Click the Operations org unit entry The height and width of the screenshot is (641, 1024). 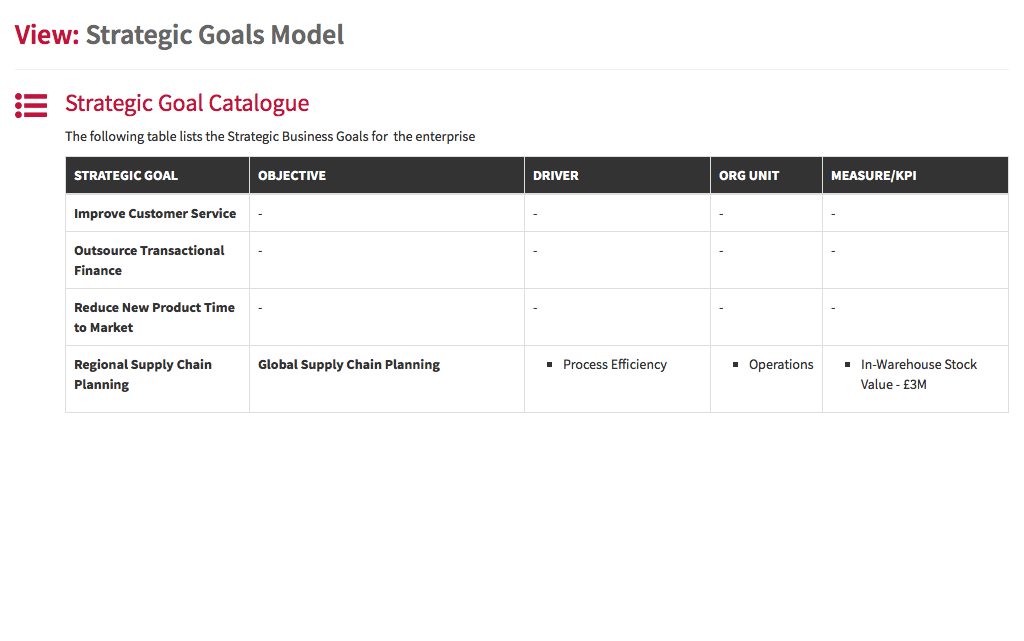coord(781,365)
